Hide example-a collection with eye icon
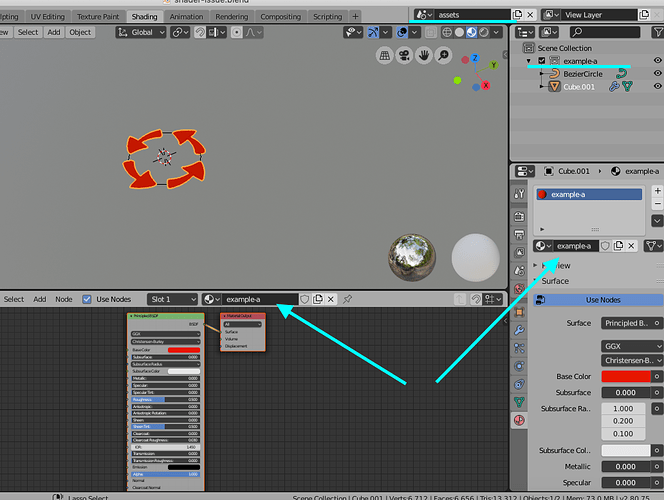Screen dimensions: 664x500 657,61
